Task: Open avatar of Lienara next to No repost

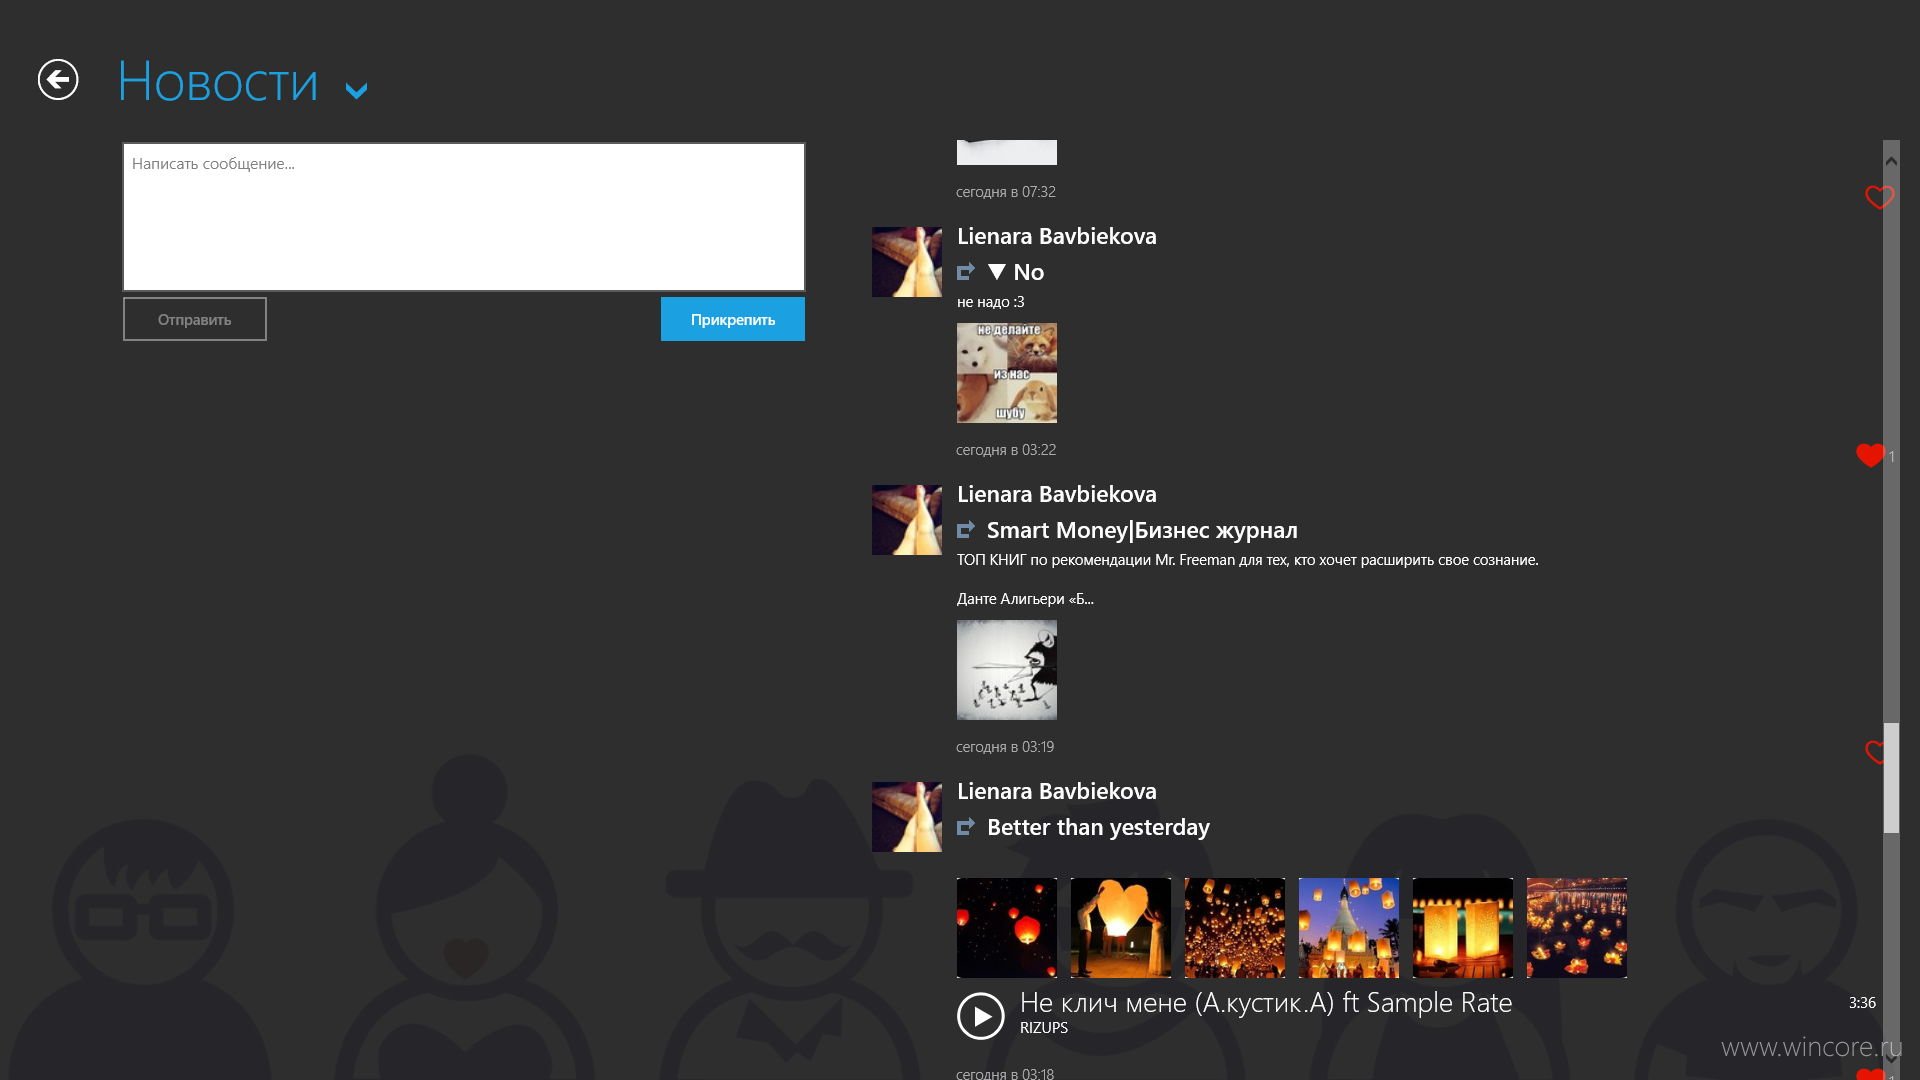Action: click(907, 262)
